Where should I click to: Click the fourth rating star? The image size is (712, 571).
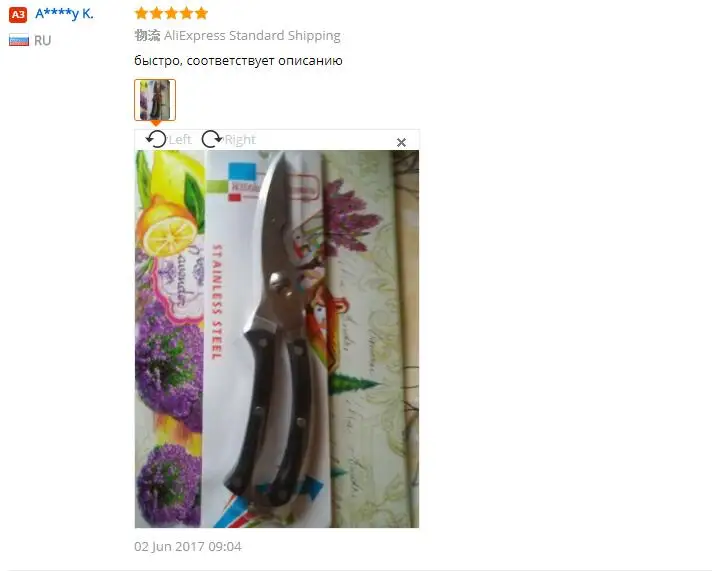point(187,13)
